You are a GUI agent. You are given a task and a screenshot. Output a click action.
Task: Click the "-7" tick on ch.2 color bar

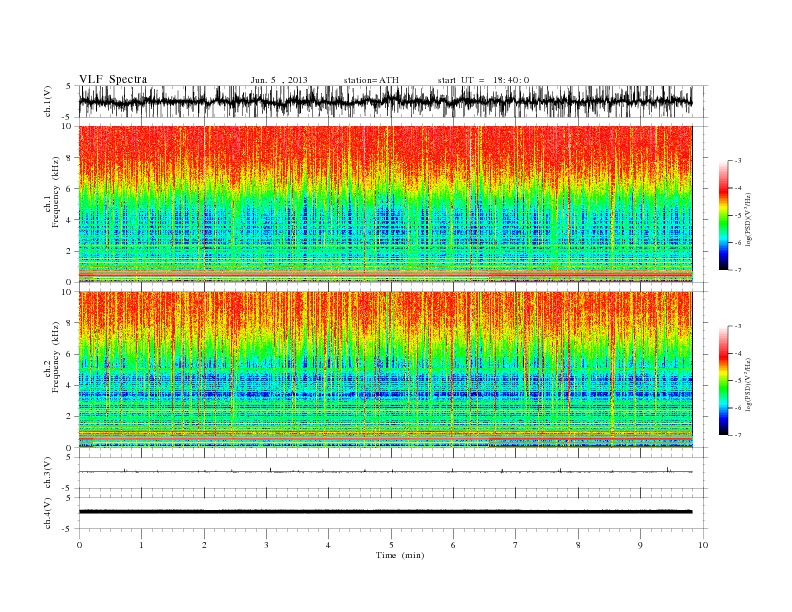(737, 435)
